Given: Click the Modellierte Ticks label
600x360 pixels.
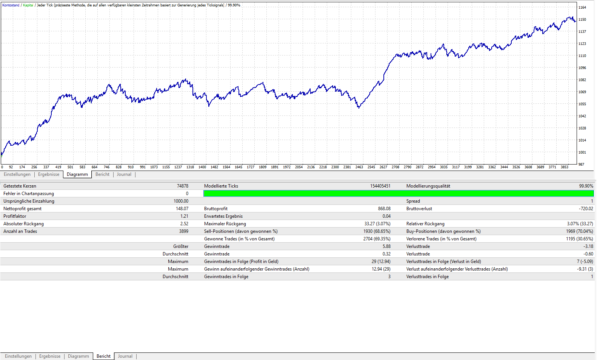Looking at the screenshot, I should (221, 186).
